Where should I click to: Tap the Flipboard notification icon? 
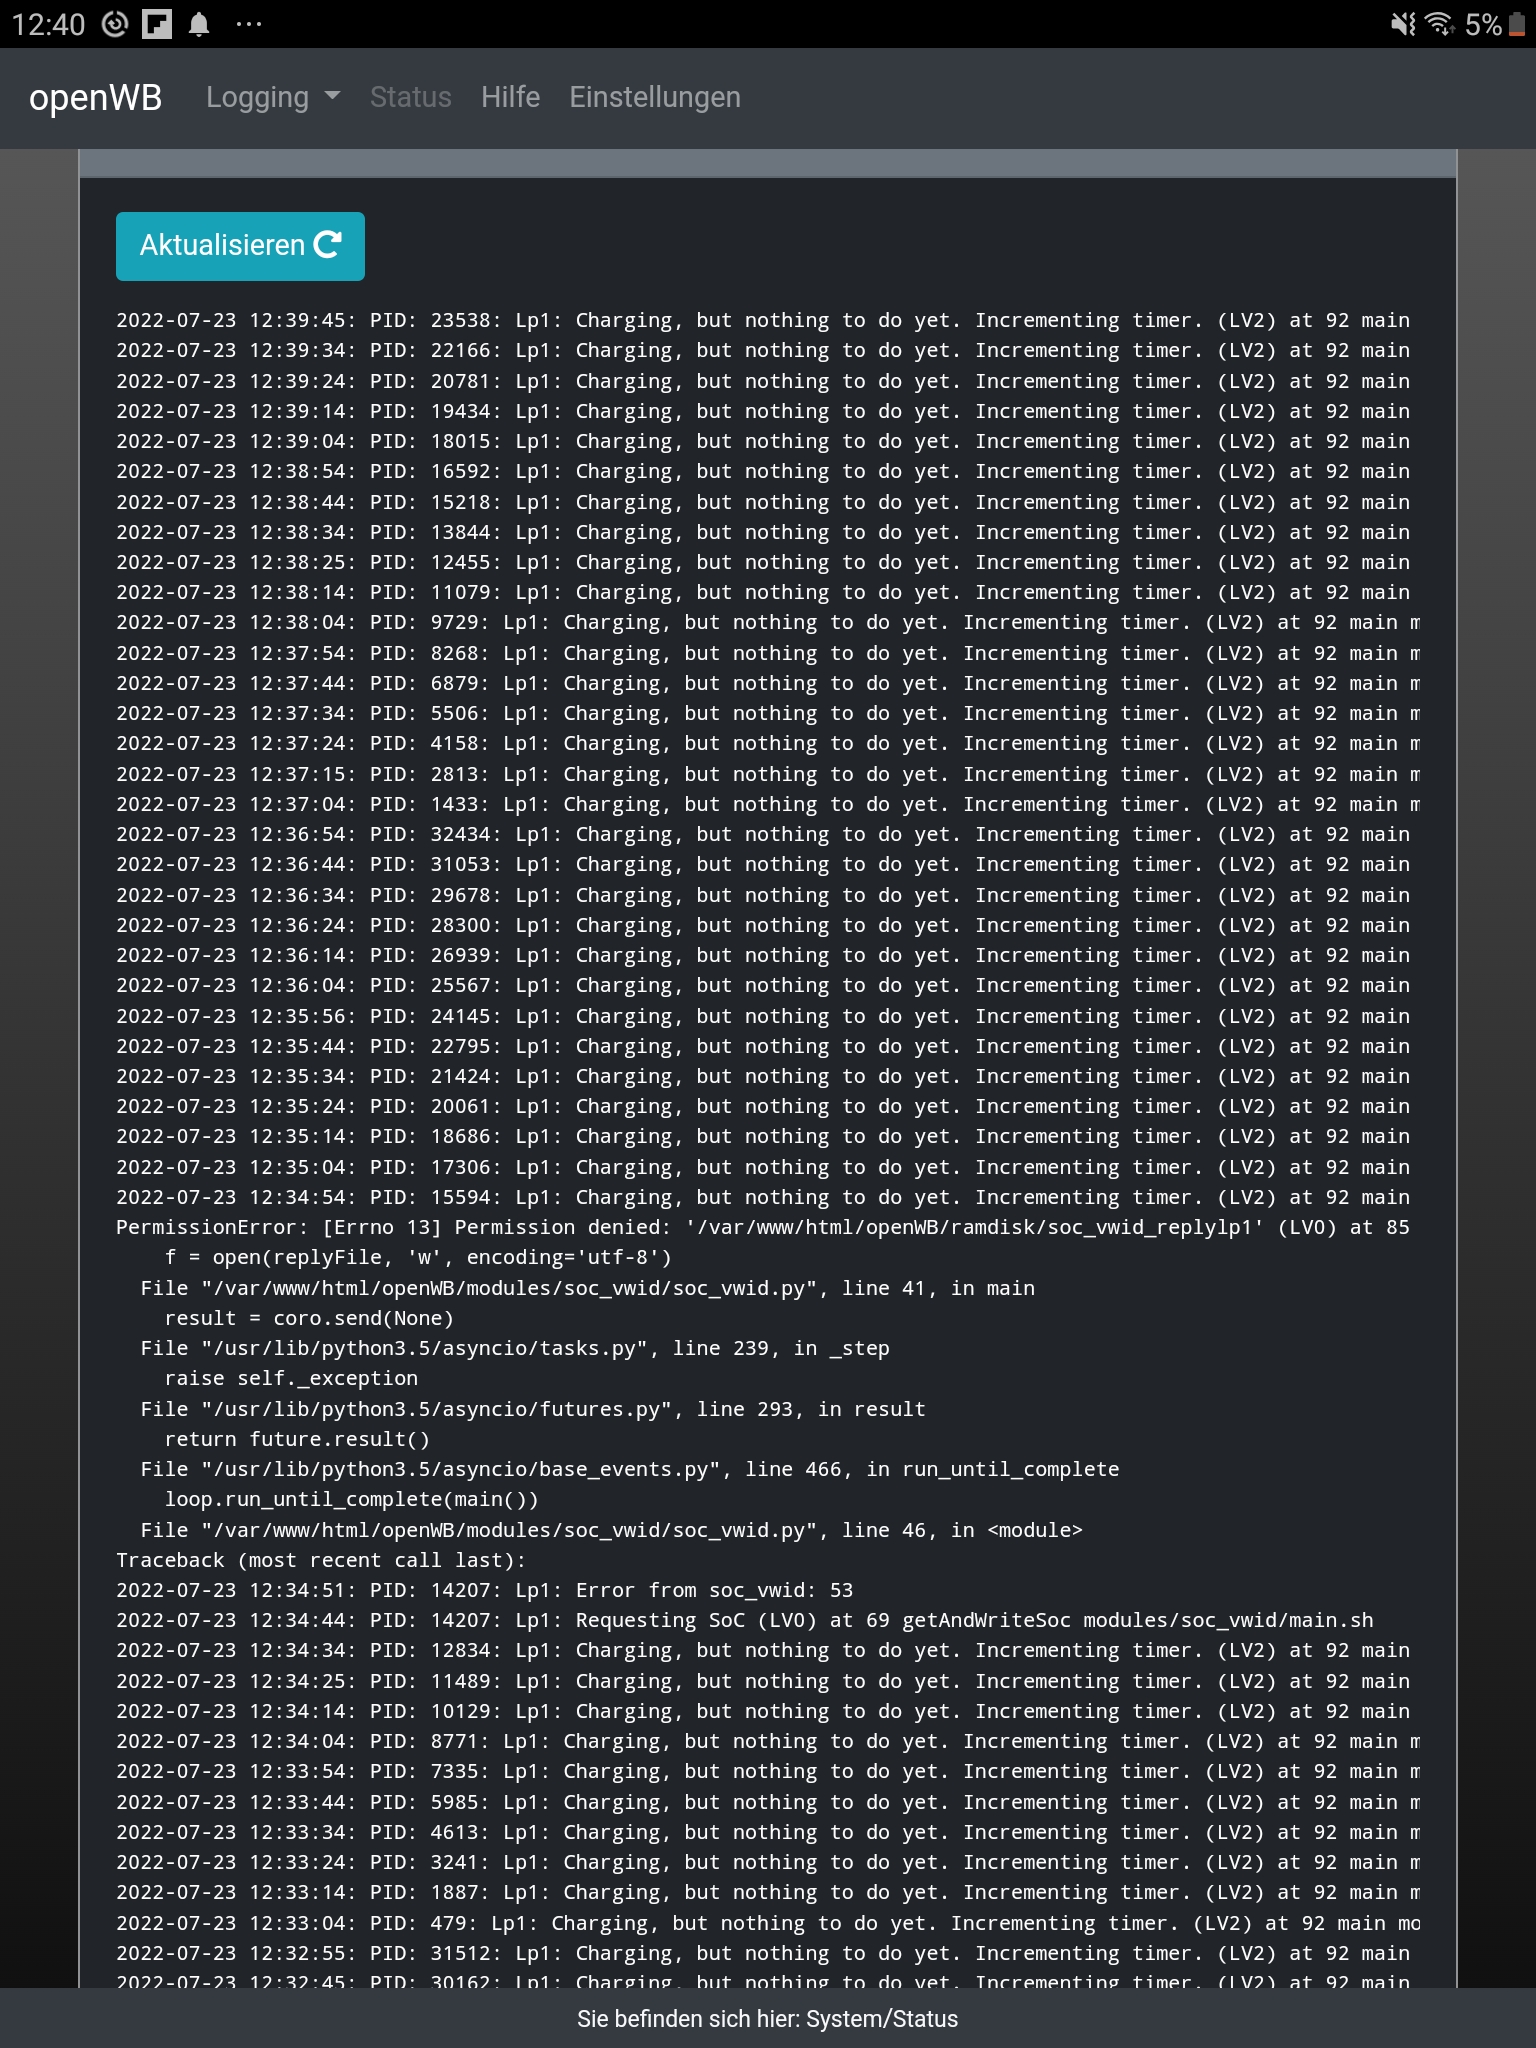157,24
